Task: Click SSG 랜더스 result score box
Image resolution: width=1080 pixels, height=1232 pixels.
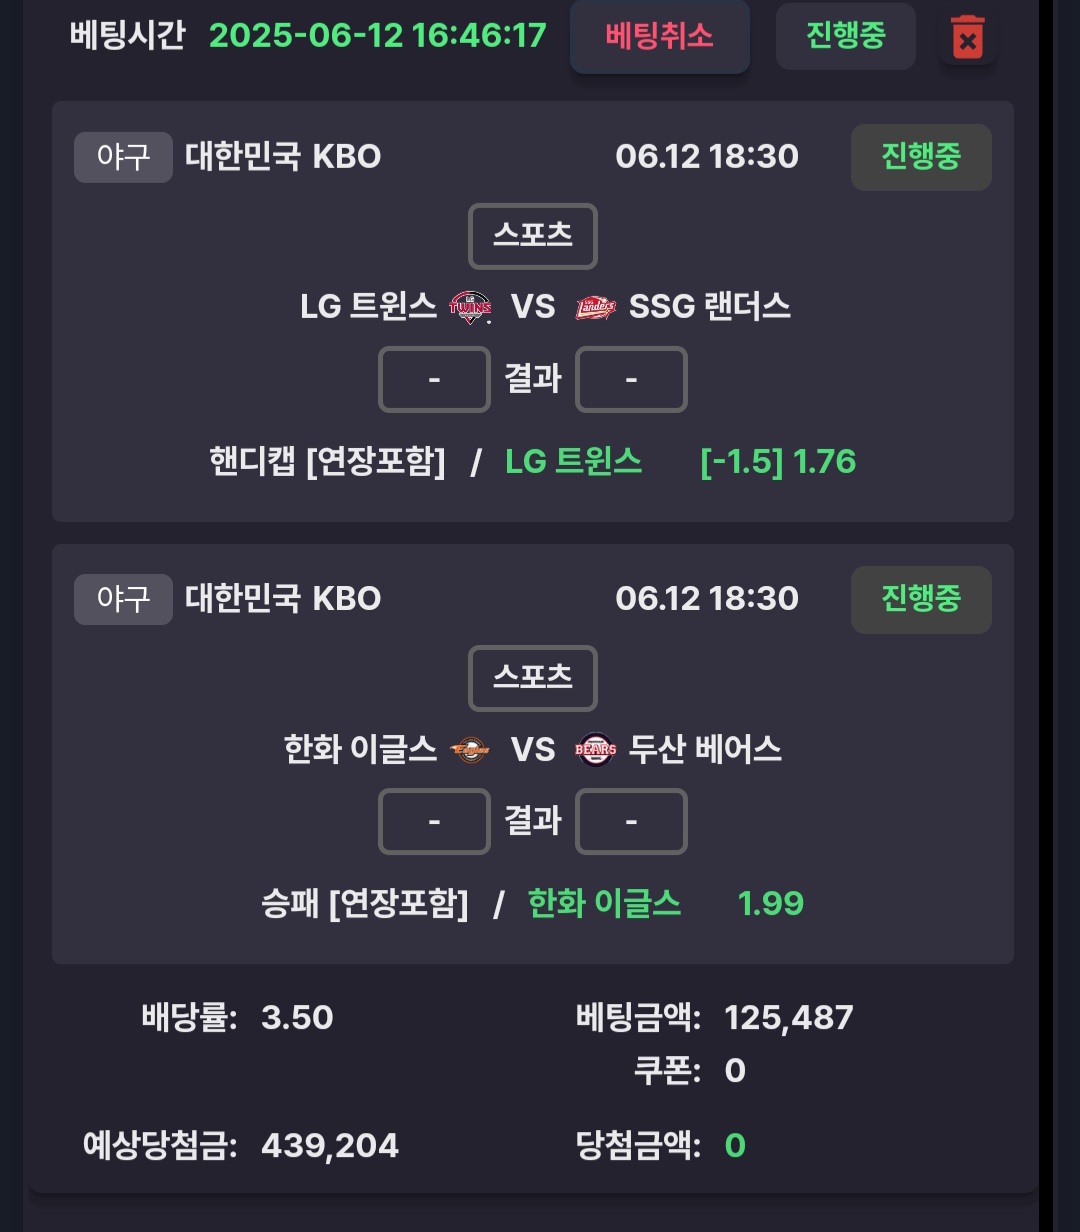Action: pyautogui.click(x=631, y=379)
